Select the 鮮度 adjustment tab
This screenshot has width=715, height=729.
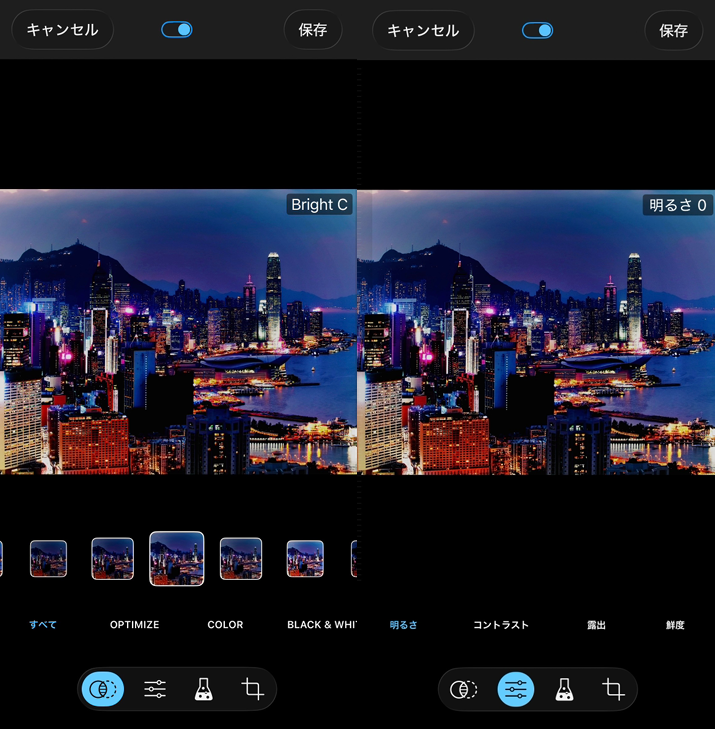click(x=675, y=625)
